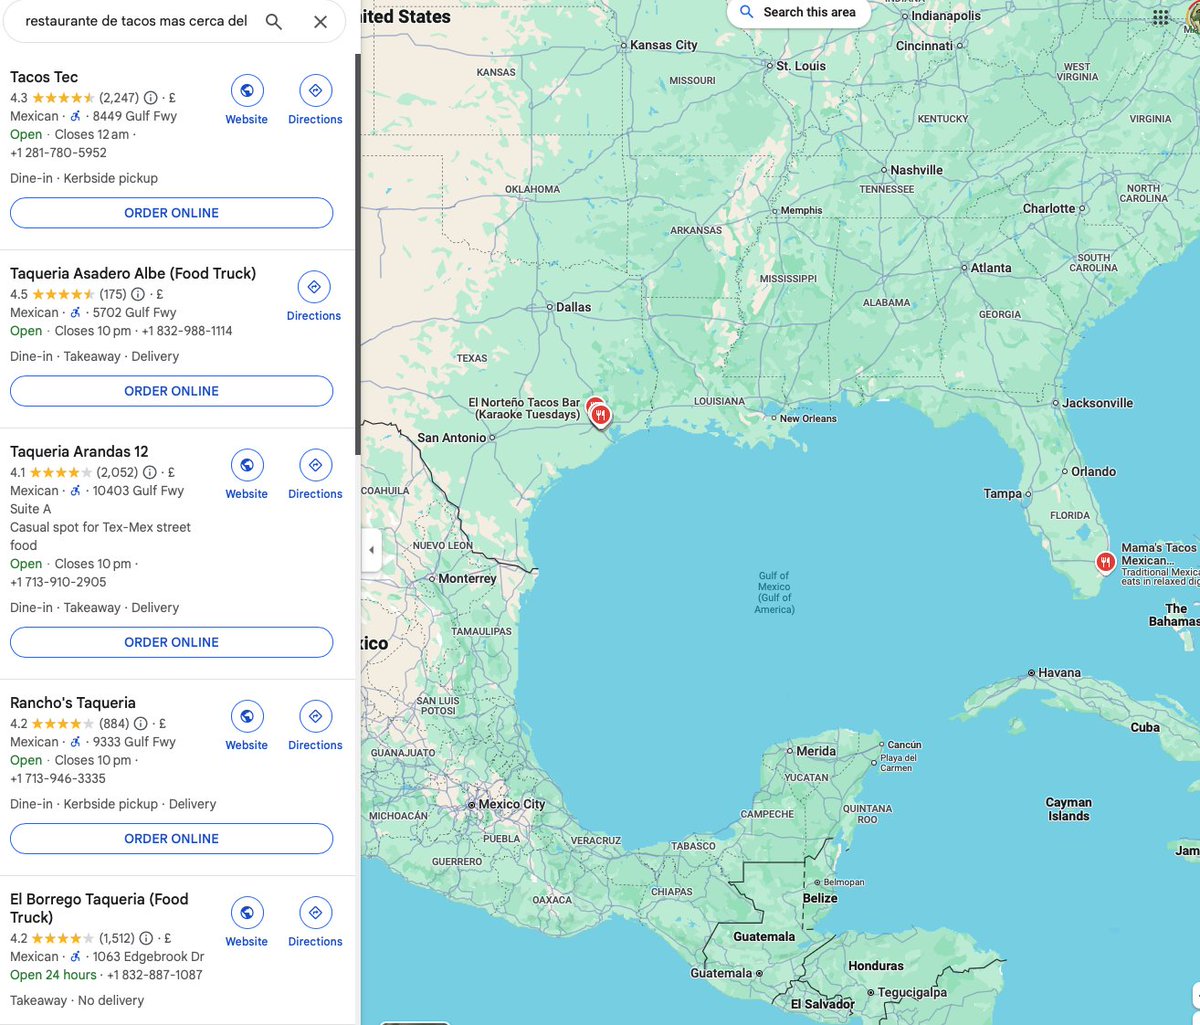
Task: Open El Borrego Taqueria (Food Truck) title
Action: pyautogui.click(x=99, y=908)
